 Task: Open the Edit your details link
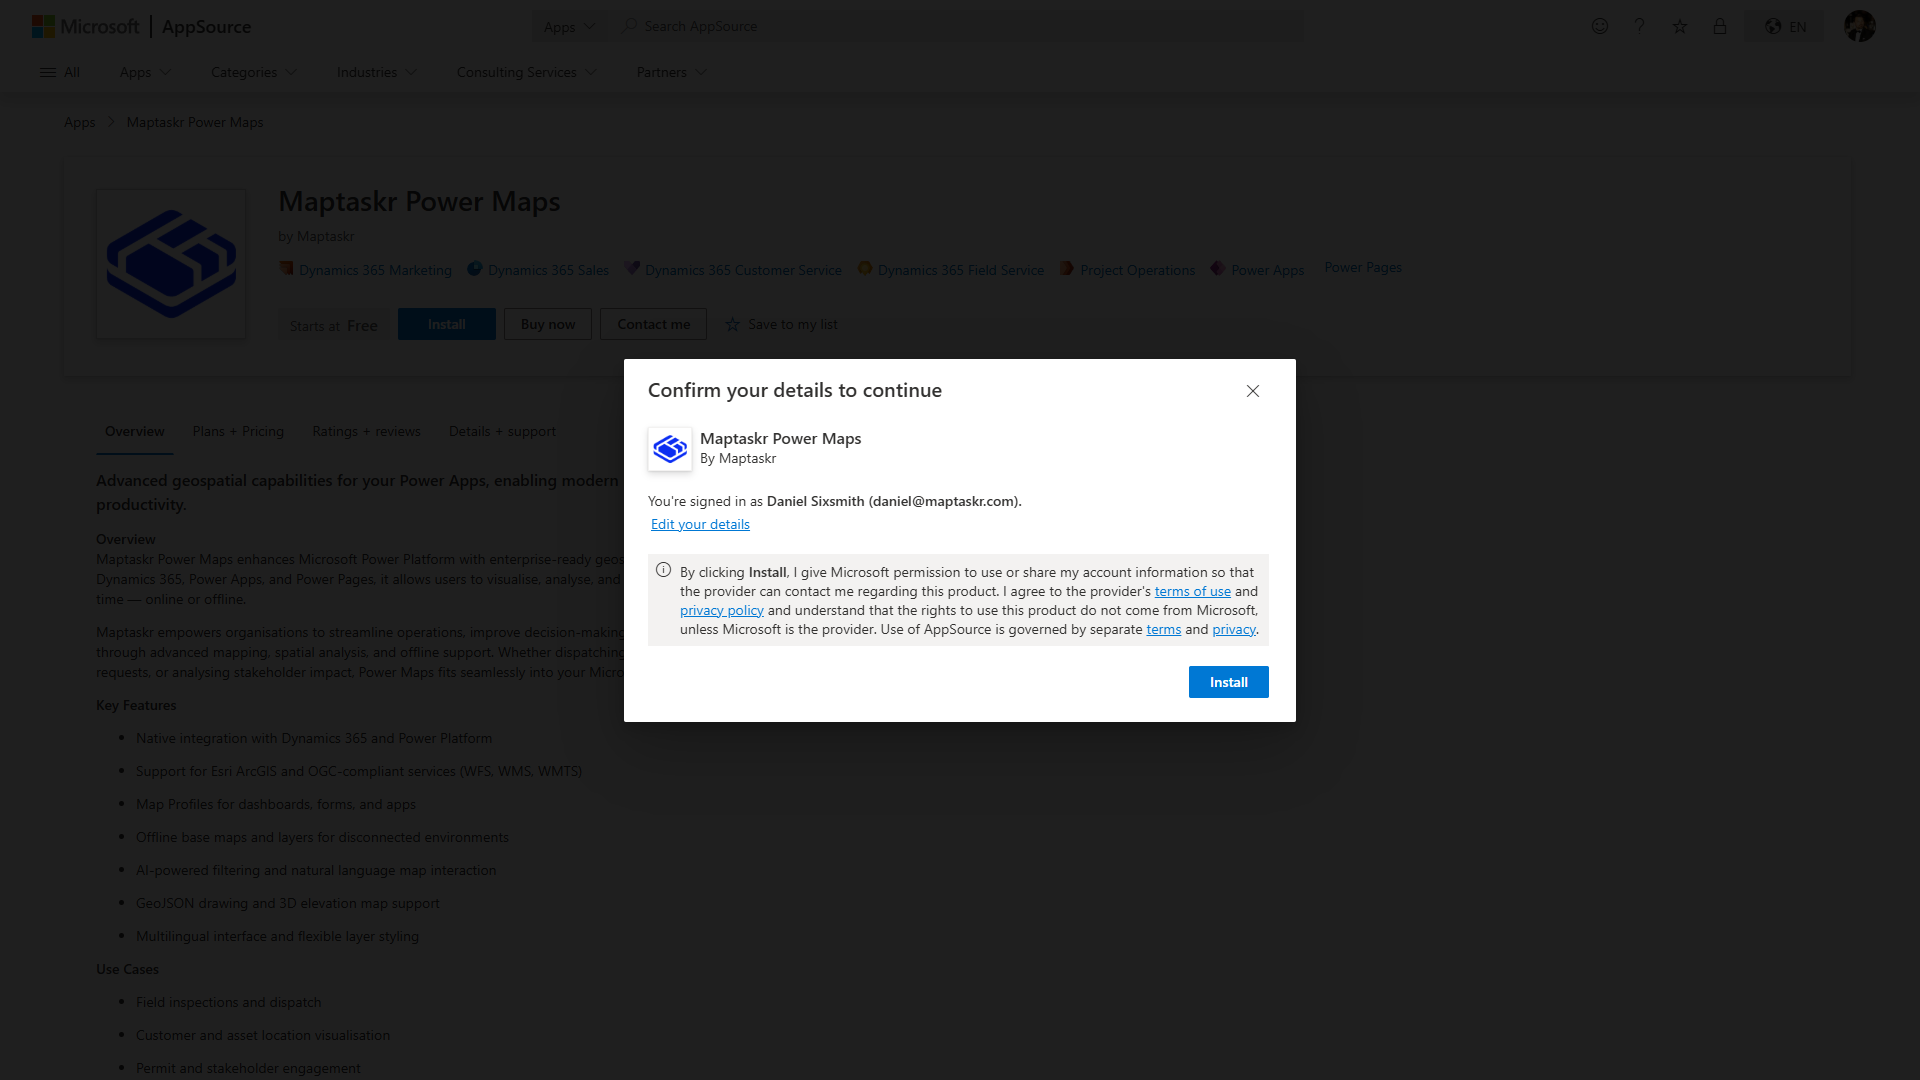point(700,523)
